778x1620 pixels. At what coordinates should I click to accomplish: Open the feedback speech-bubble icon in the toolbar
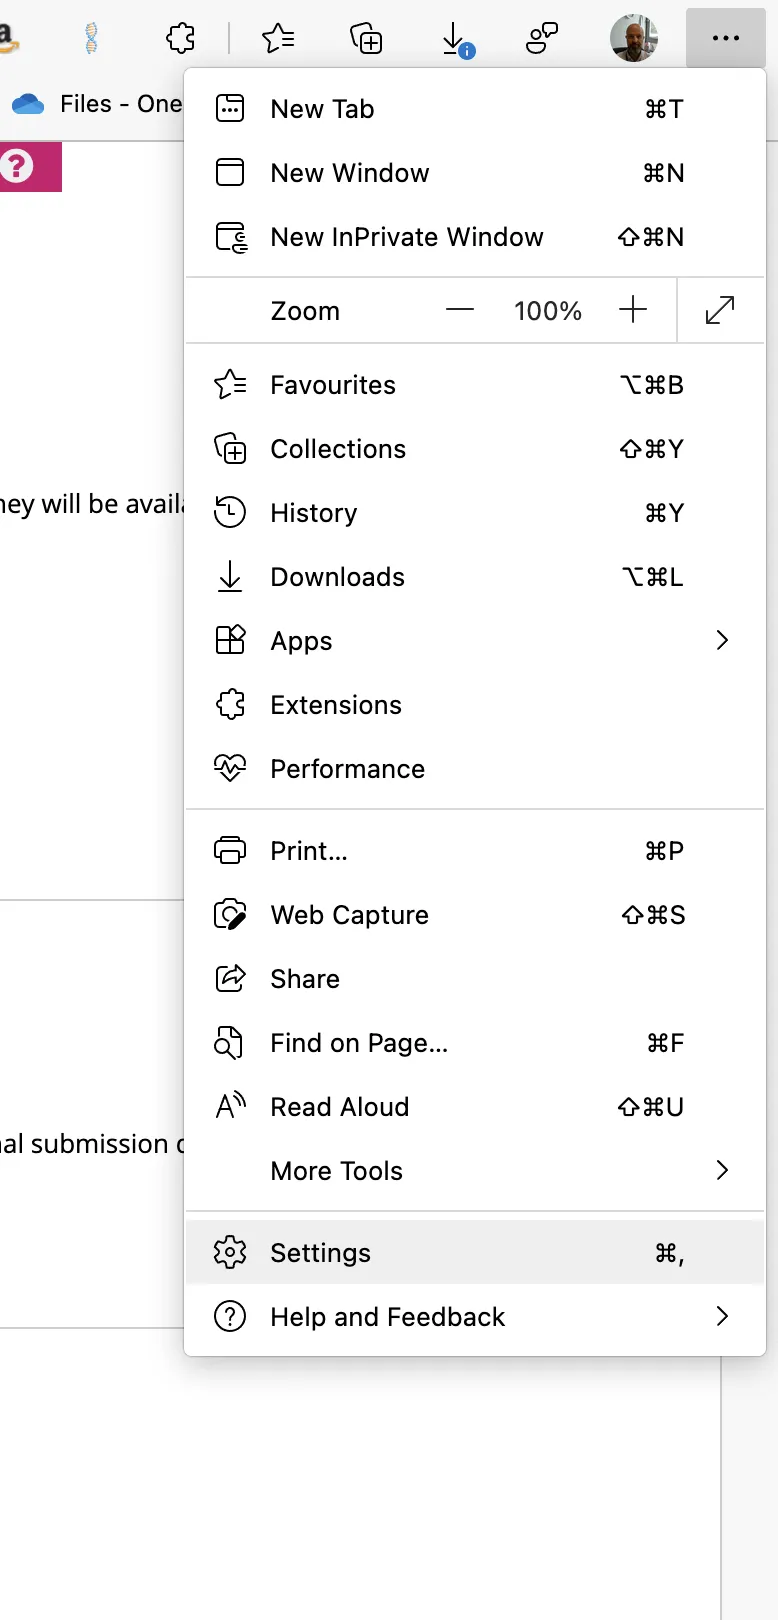(540, 38)
